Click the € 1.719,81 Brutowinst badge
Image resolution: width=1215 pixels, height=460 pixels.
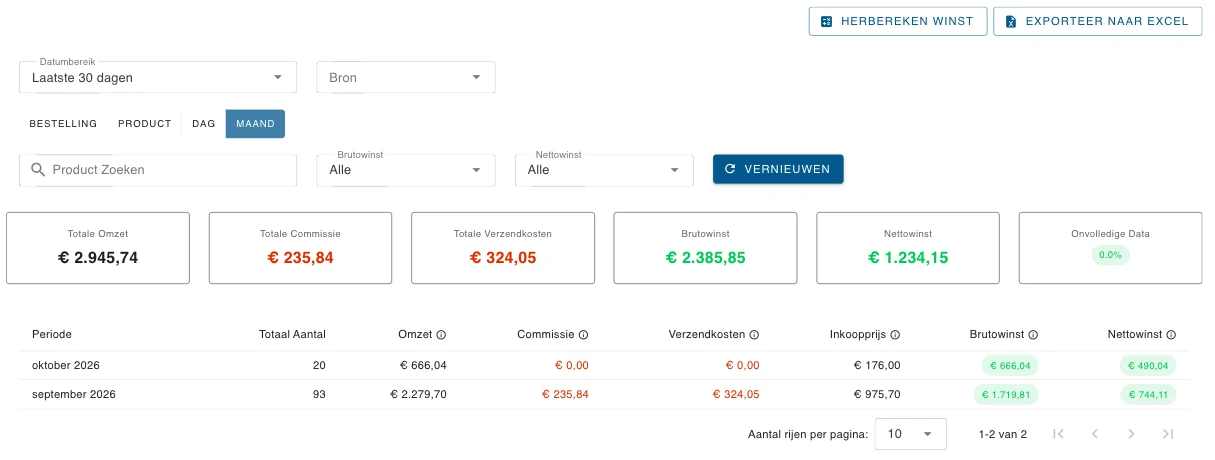(1006, 394)
